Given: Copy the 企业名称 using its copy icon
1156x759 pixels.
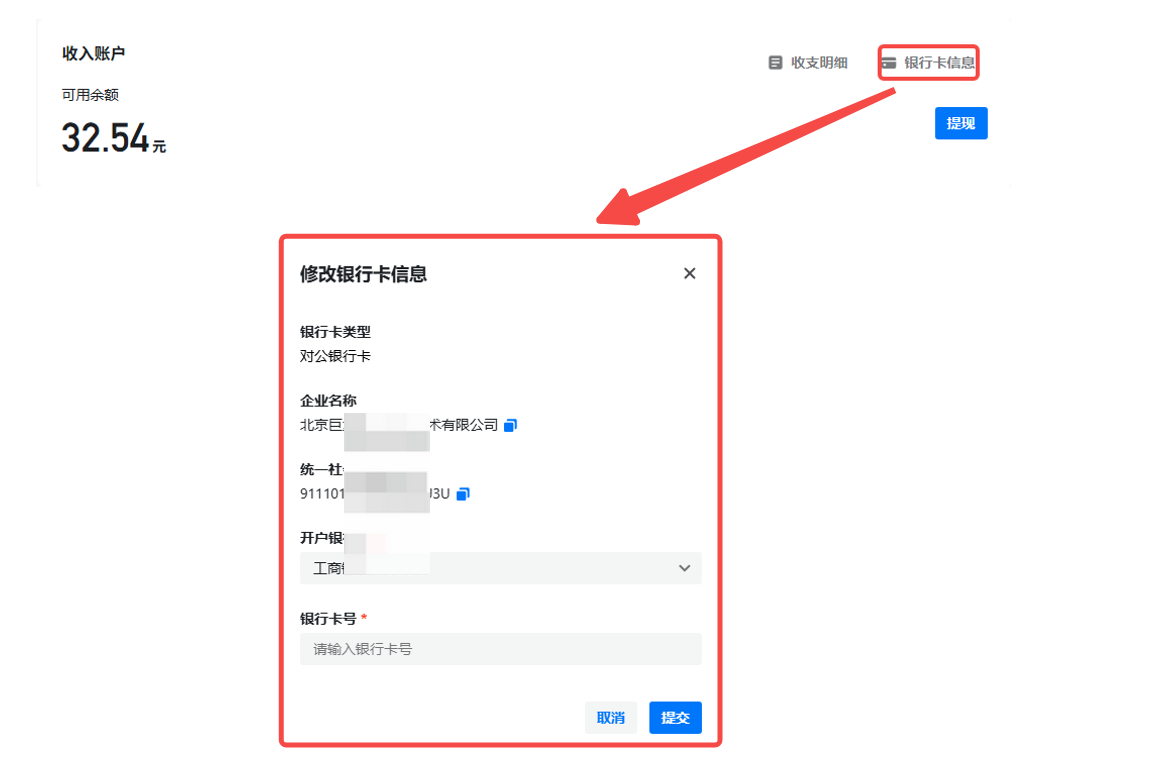Looking at the screenshot, I should tap(510, 425).
